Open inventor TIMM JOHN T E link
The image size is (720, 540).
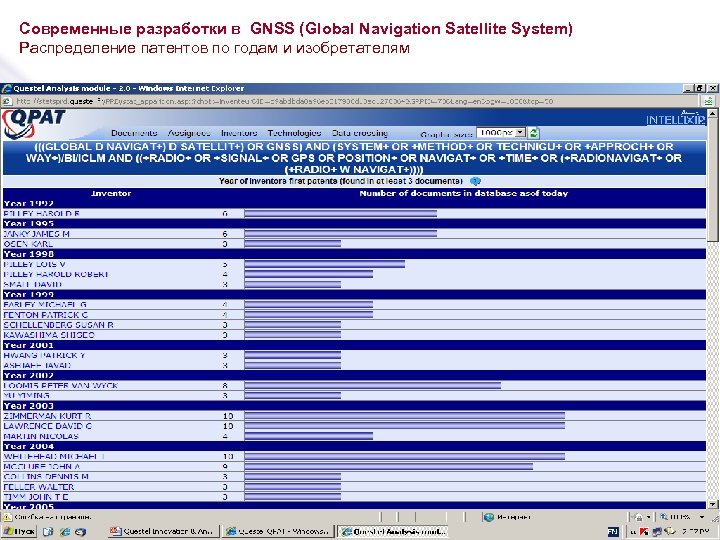36,497
